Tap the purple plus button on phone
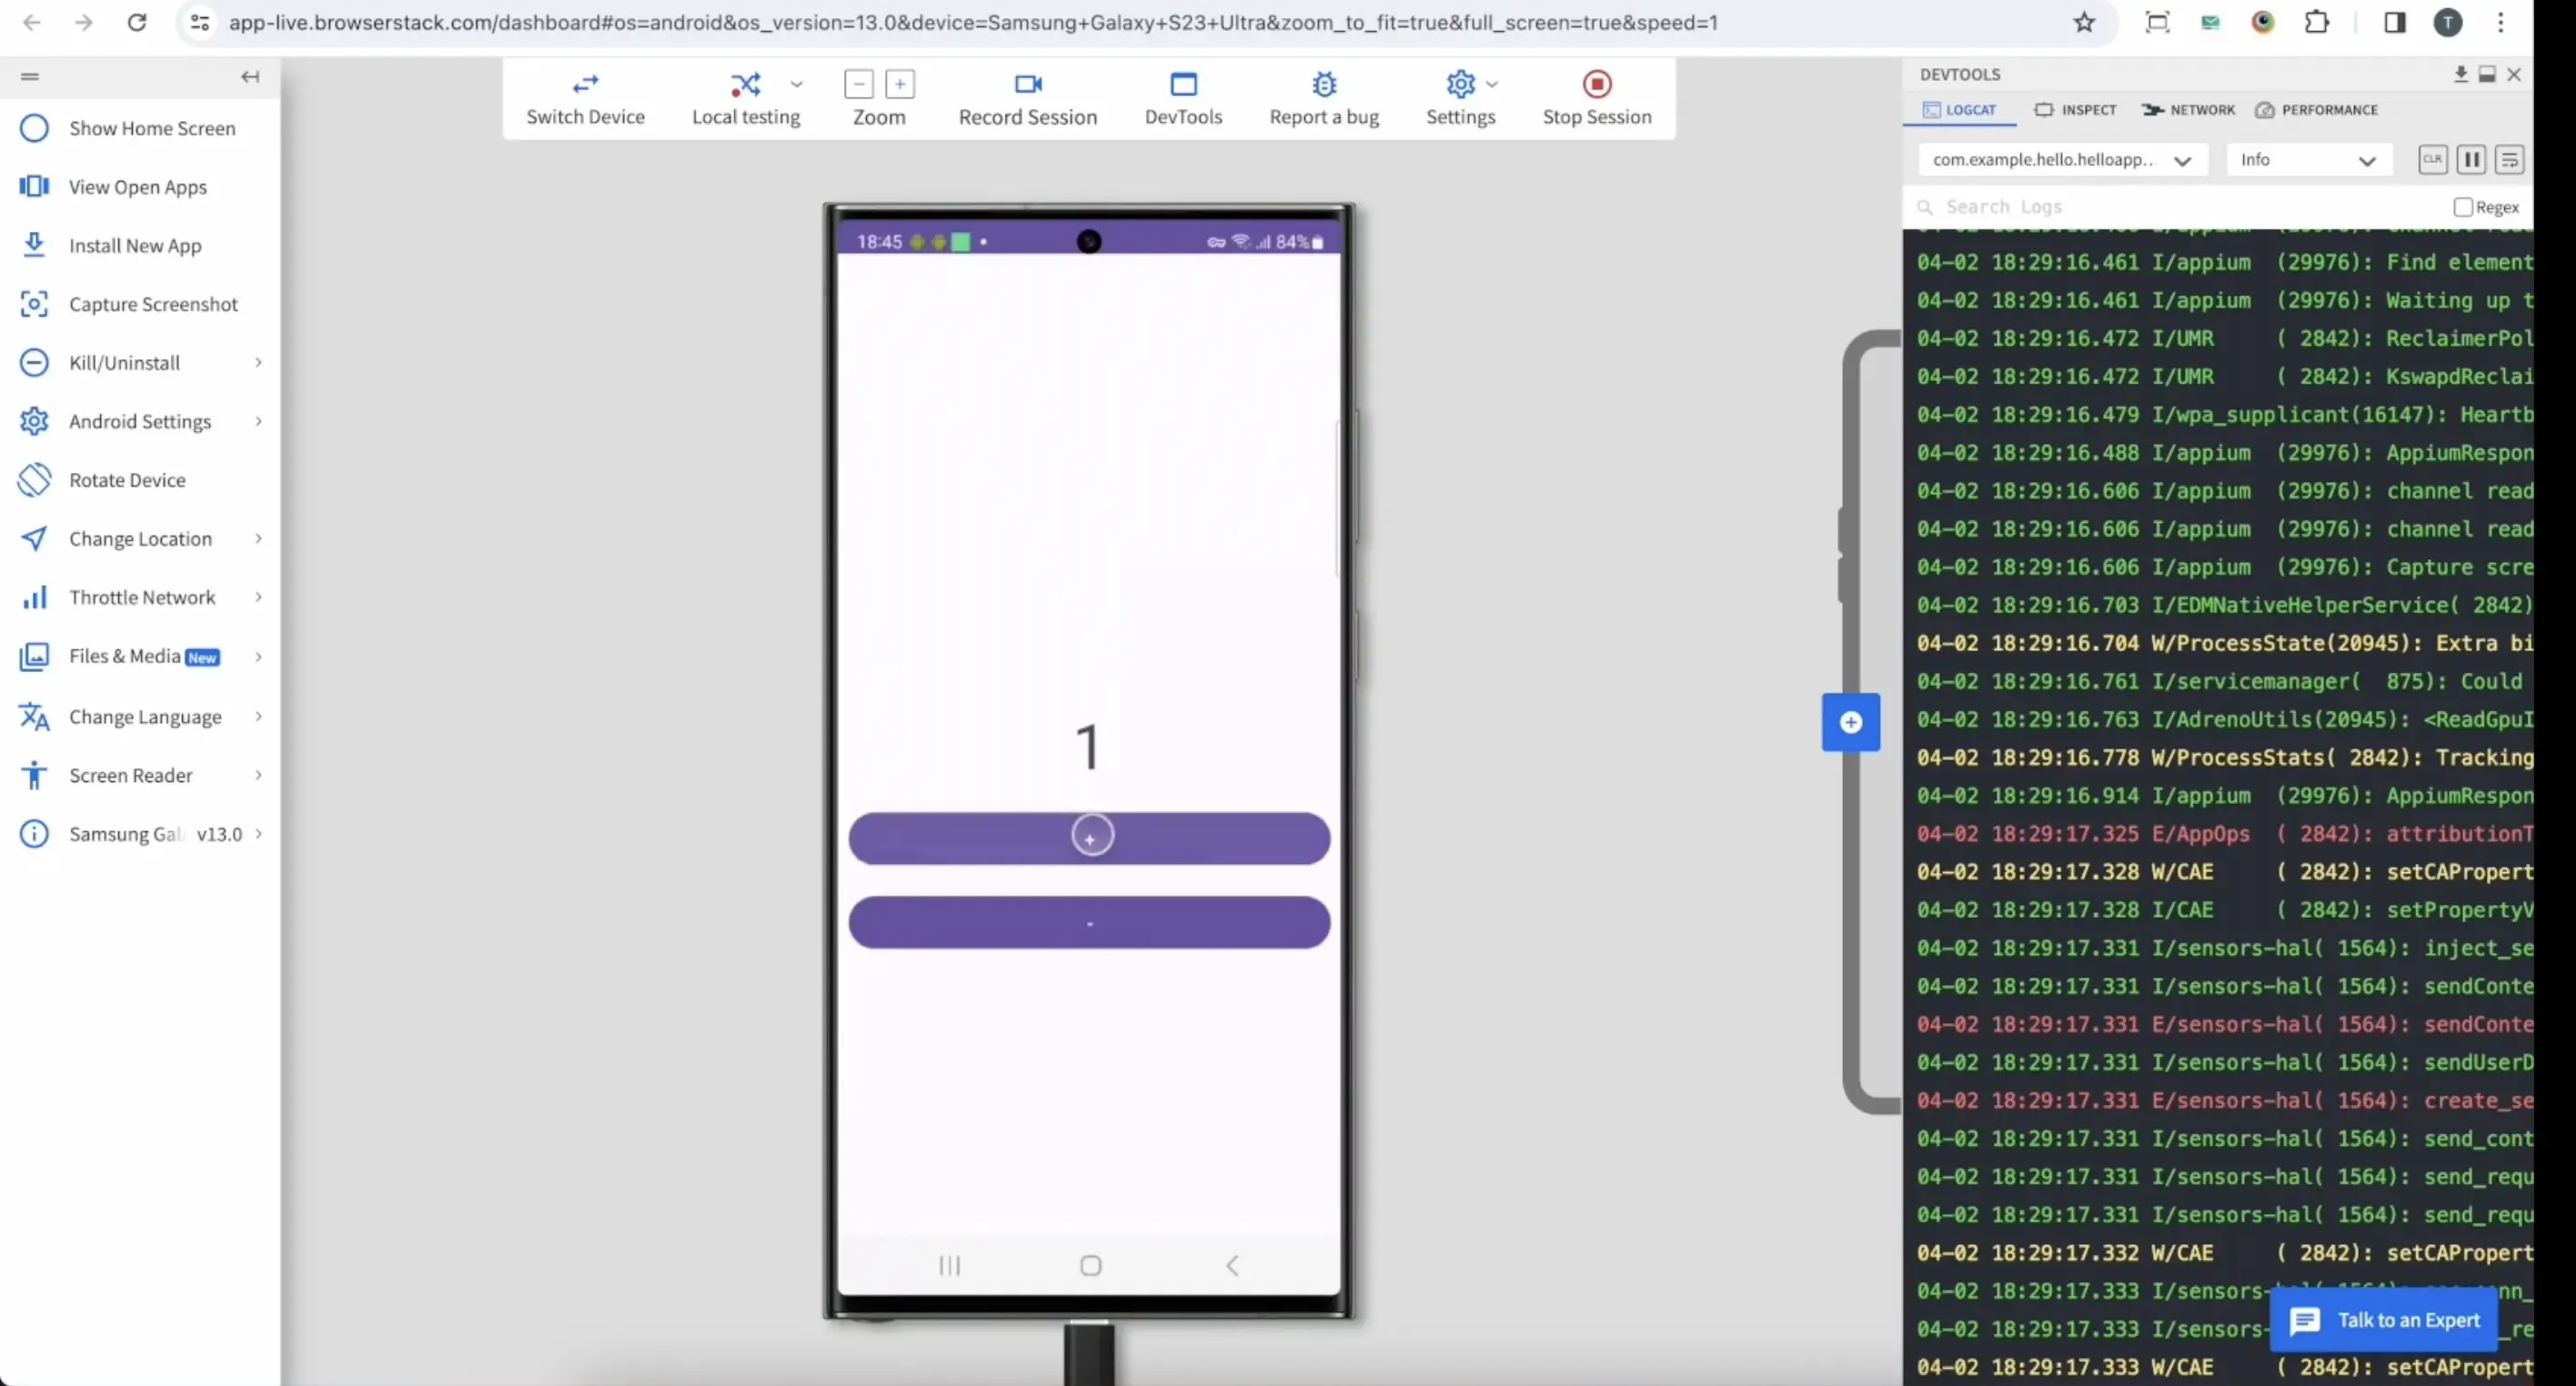Screen dimensions: 2576x1386 coord(1089,838)
